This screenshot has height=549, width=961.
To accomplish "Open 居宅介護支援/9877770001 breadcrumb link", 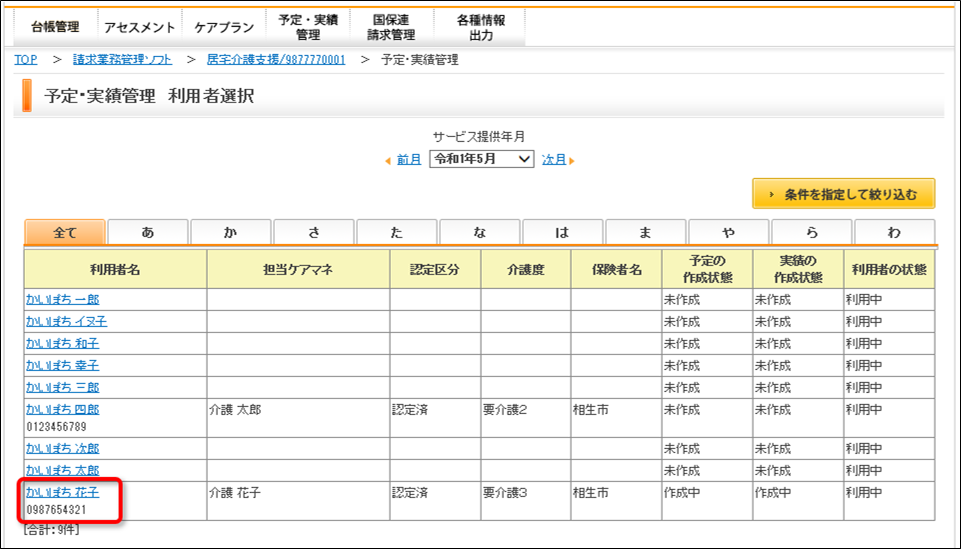I will point(276,59).
